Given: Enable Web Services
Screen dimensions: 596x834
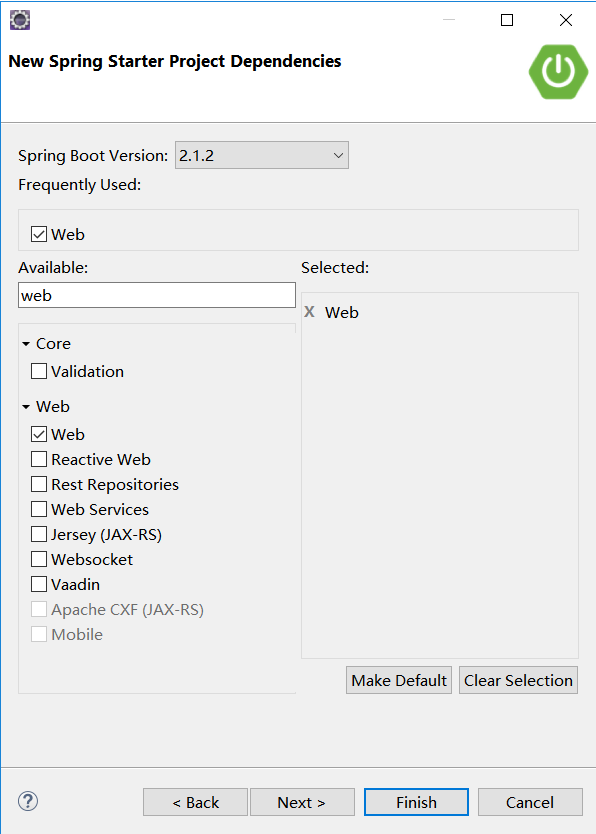Looking at the screenshot, I should (x=38, y=509).
